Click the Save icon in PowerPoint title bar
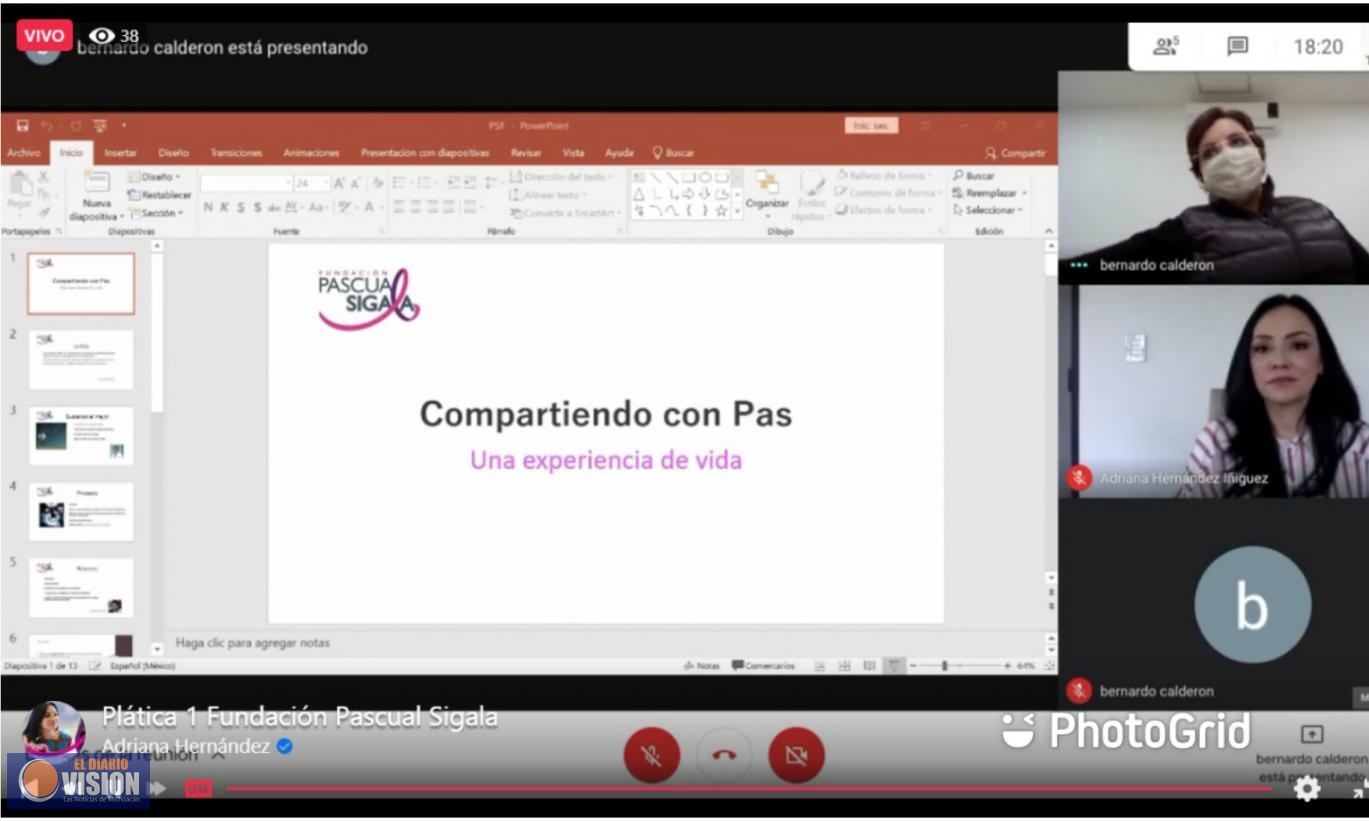This screenshot has height=821, width=1369. click(x=23, y=126)
